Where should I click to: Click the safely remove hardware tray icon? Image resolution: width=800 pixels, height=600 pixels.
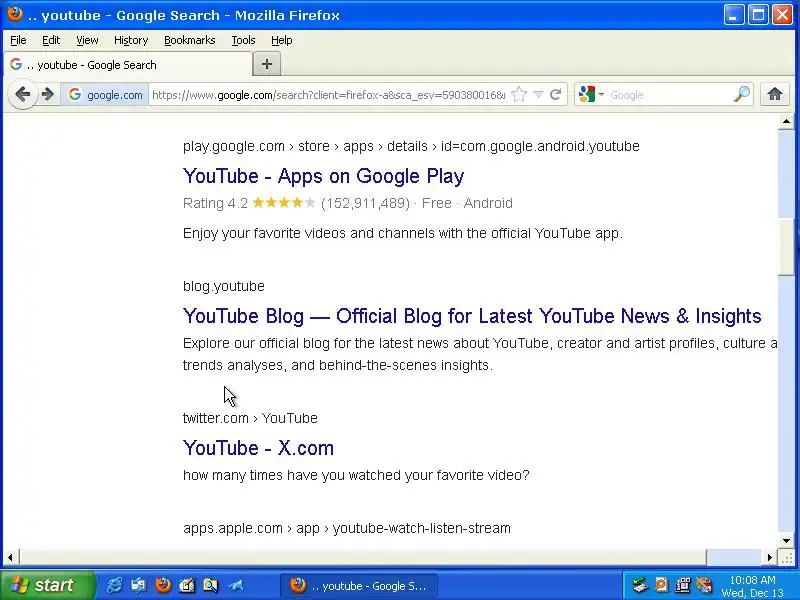coord(639,585)
